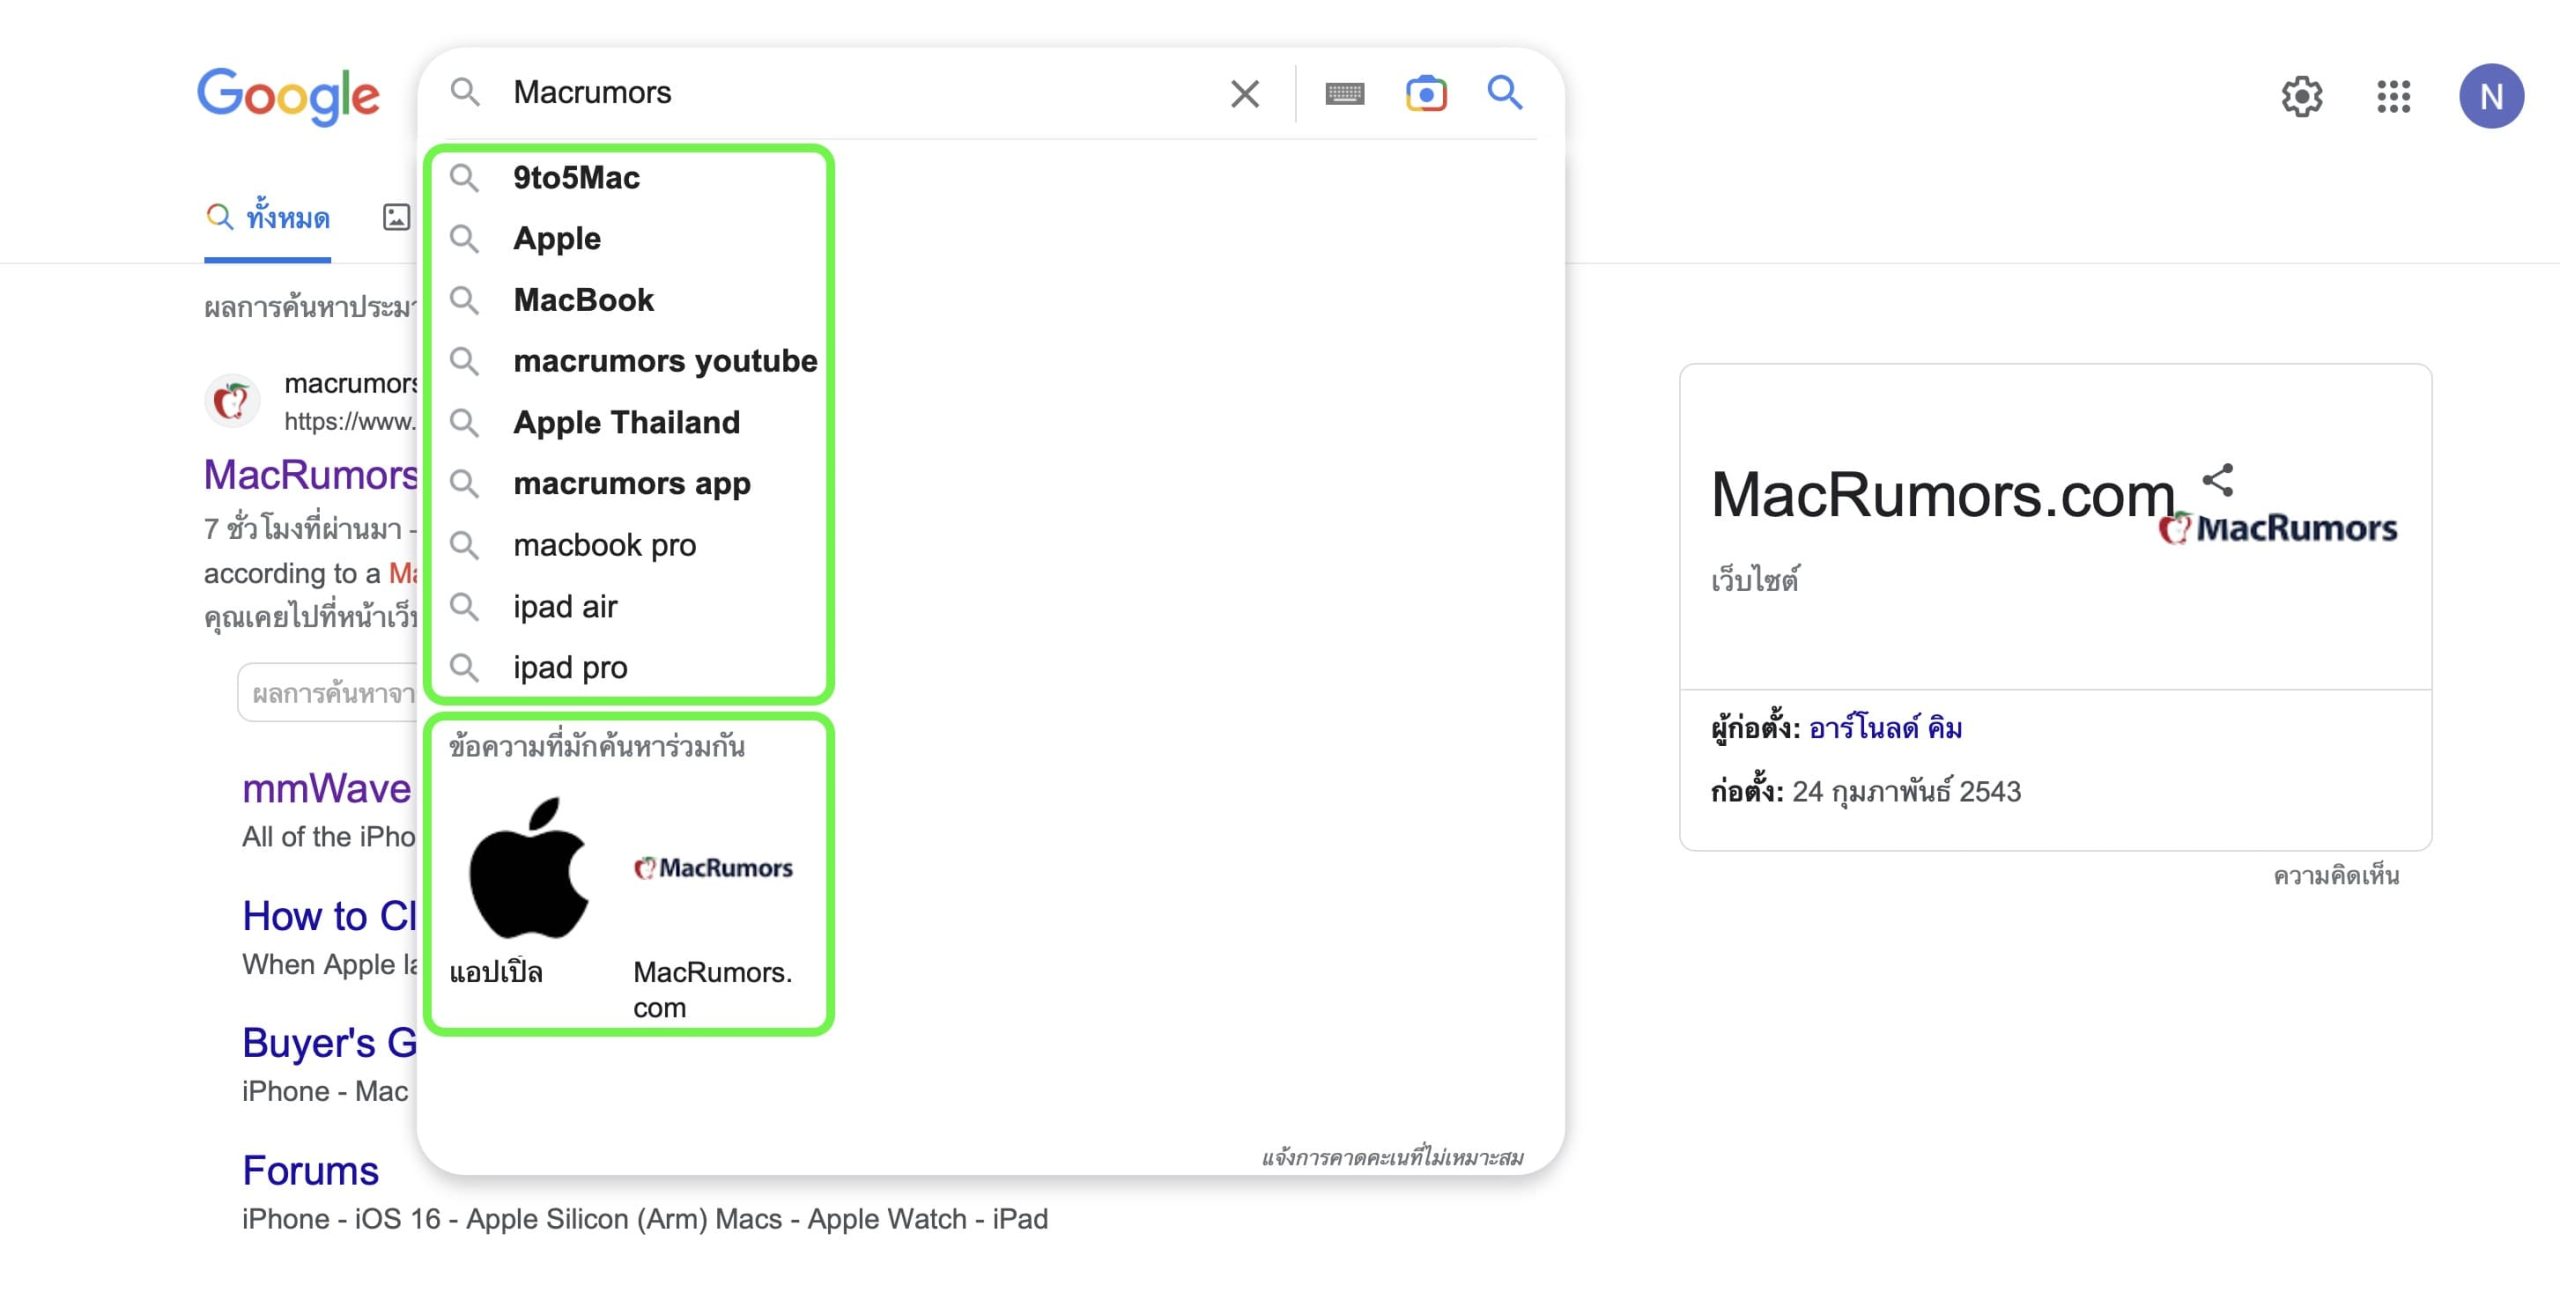2560x1300 pixels.
Task: Open the MacRumors.com related thumbnail
Action: 713,868
